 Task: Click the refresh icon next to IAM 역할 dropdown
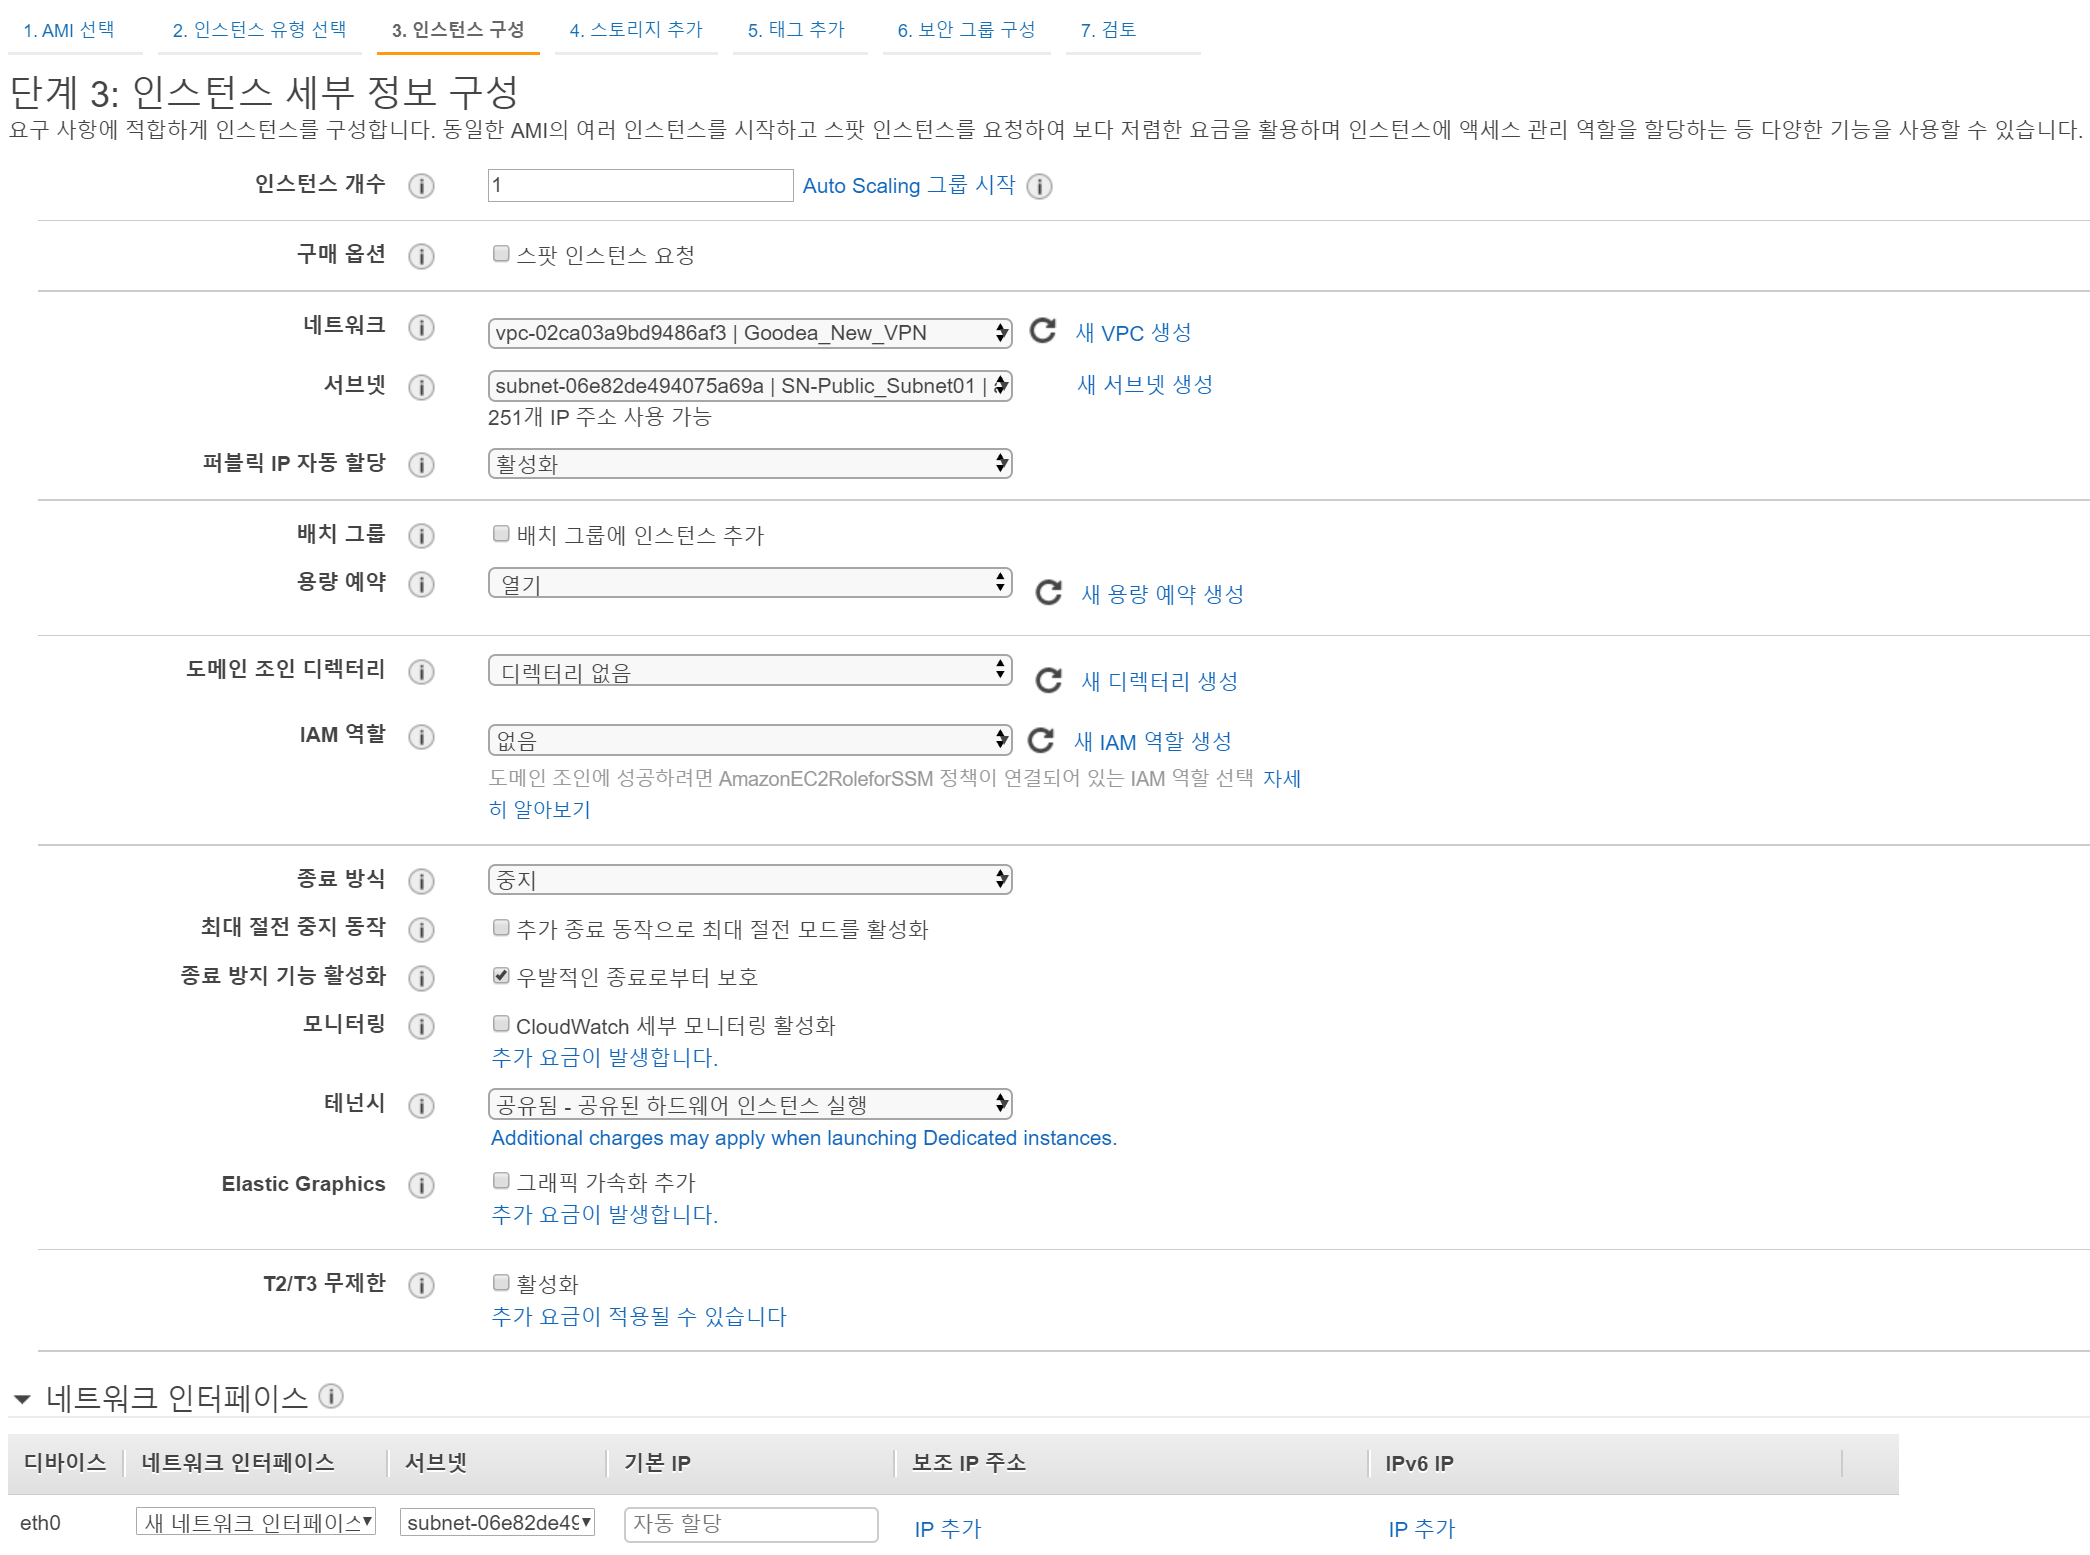coord(1041,740)
